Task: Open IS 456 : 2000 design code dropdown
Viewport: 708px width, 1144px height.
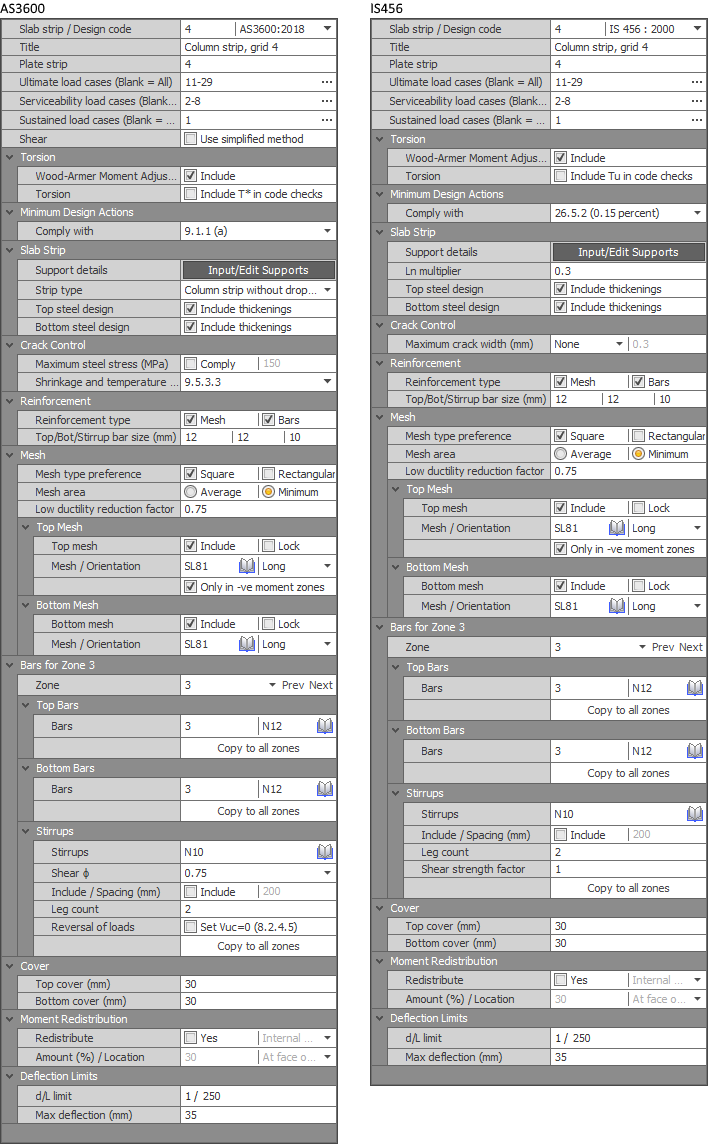Action: pyautogui.click(x=697, y=28)
